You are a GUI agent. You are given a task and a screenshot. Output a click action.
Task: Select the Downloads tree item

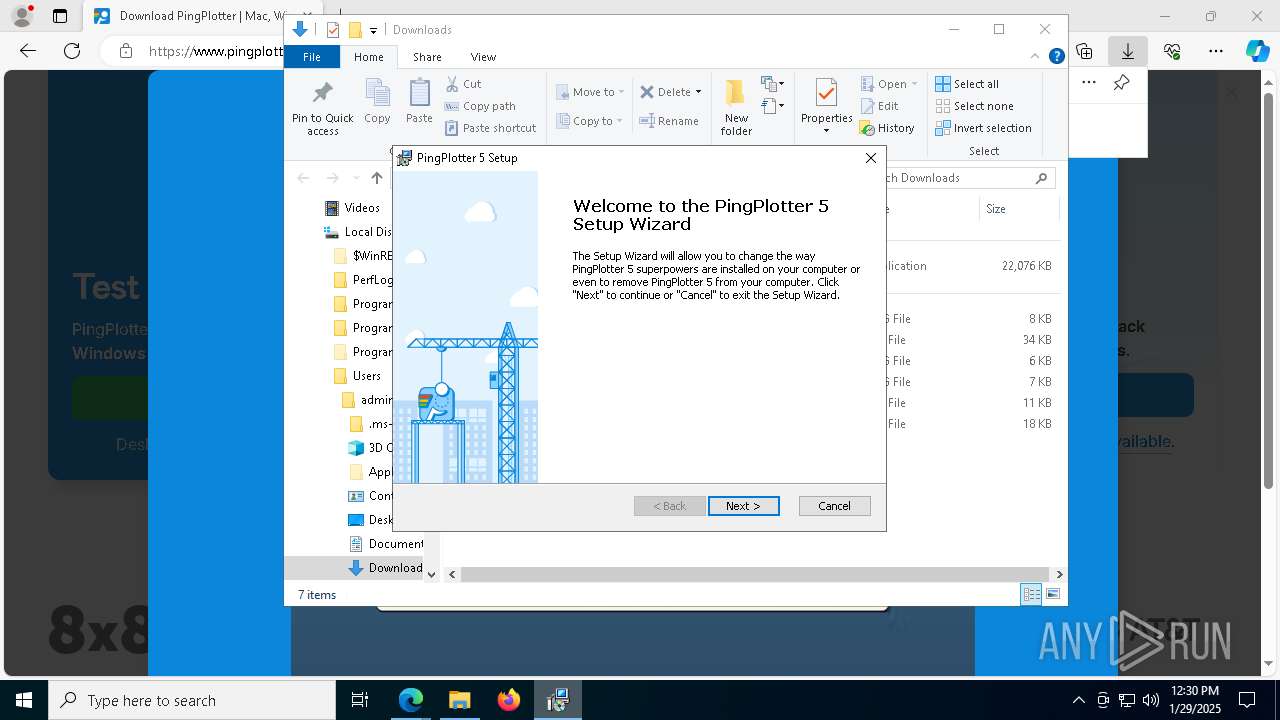pyautogui.click(x=385, y=568)
